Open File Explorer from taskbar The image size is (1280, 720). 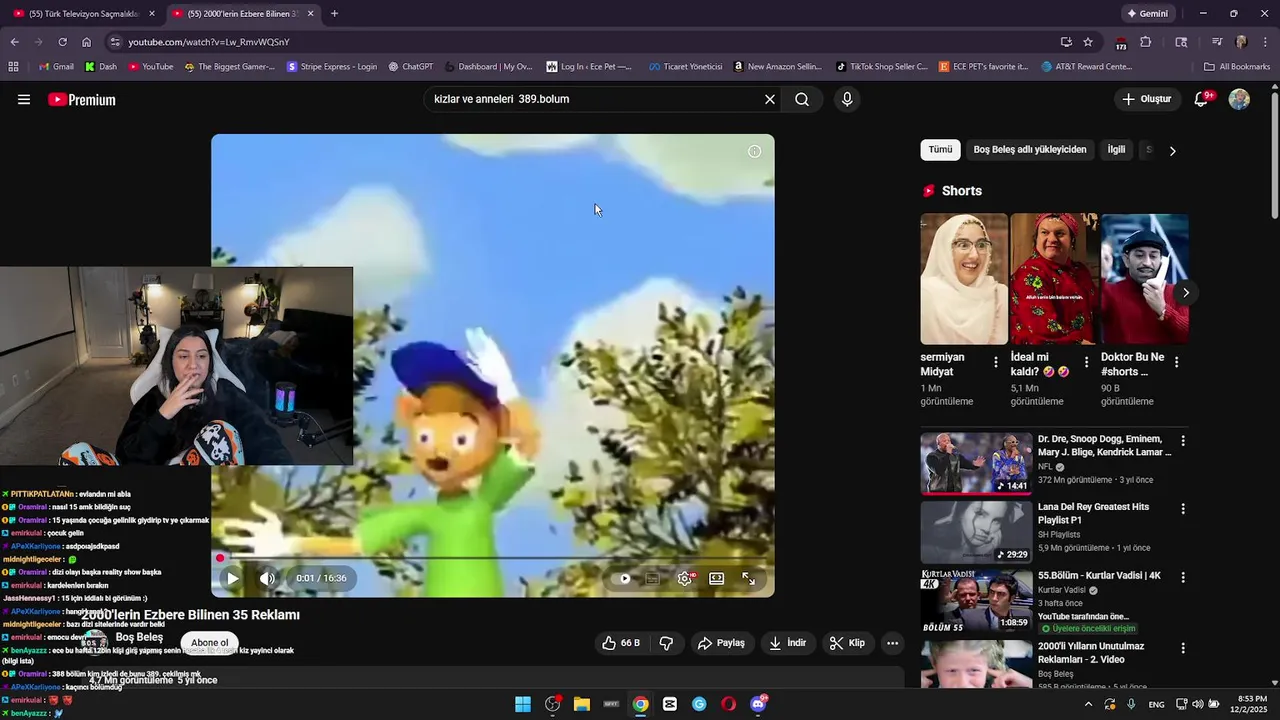point(582,704)
